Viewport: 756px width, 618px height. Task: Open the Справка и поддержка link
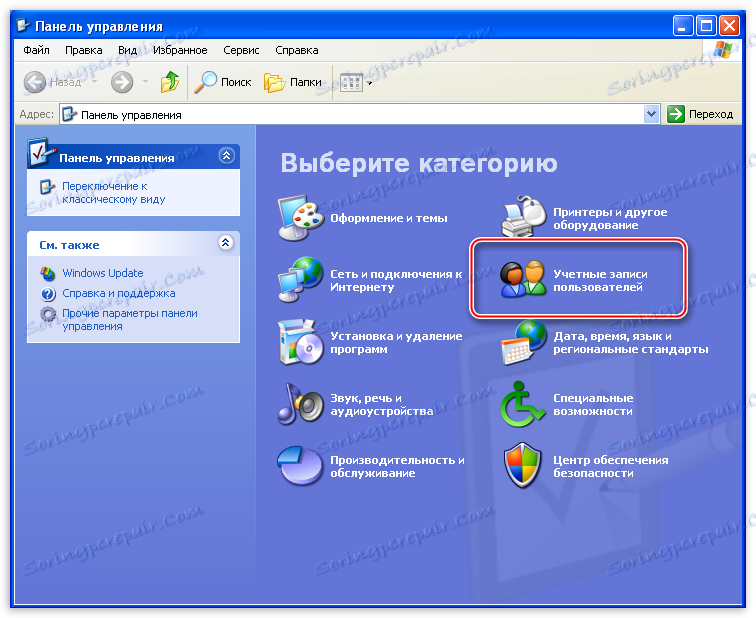pos(119,293)
